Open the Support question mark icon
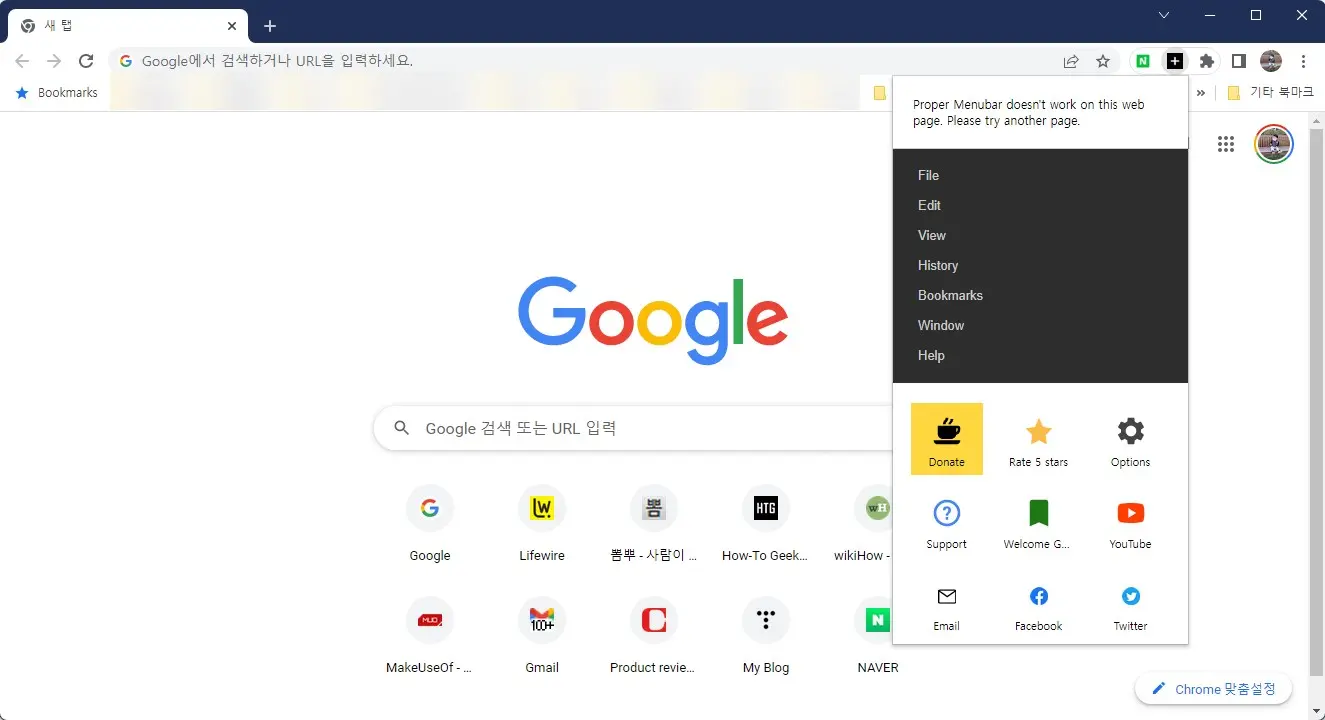Image resolution: width=1325 pixels, height=720 pixels. [x=946, y=513]
